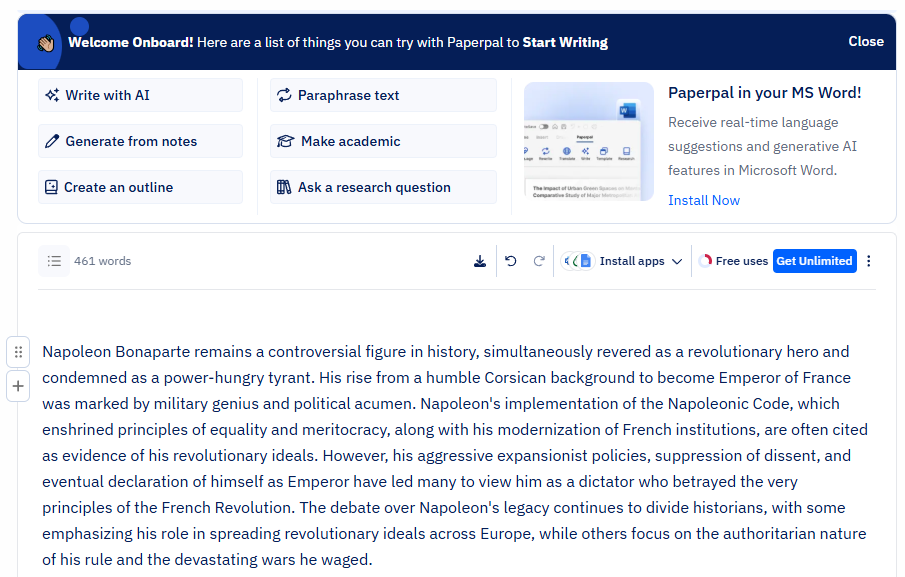Image resolution: width=905 pixels, height=577 pixels.
Task: Click the Paperpal in your MS Word! heading
Action: point(764,93)
